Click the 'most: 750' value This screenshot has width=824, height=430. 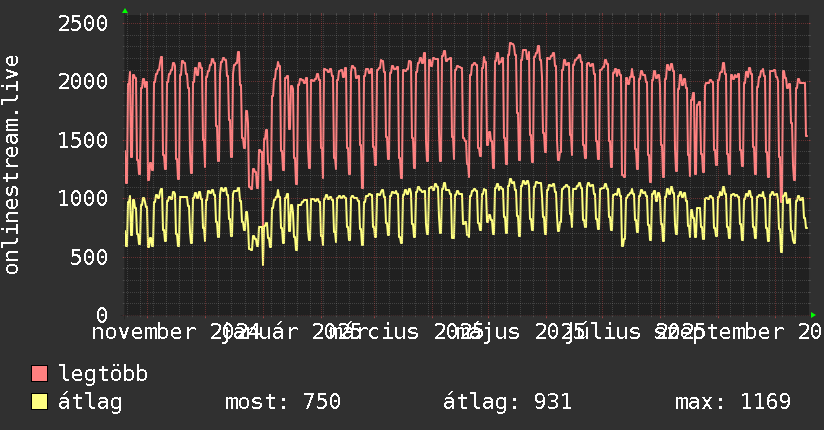pos(283,402)
